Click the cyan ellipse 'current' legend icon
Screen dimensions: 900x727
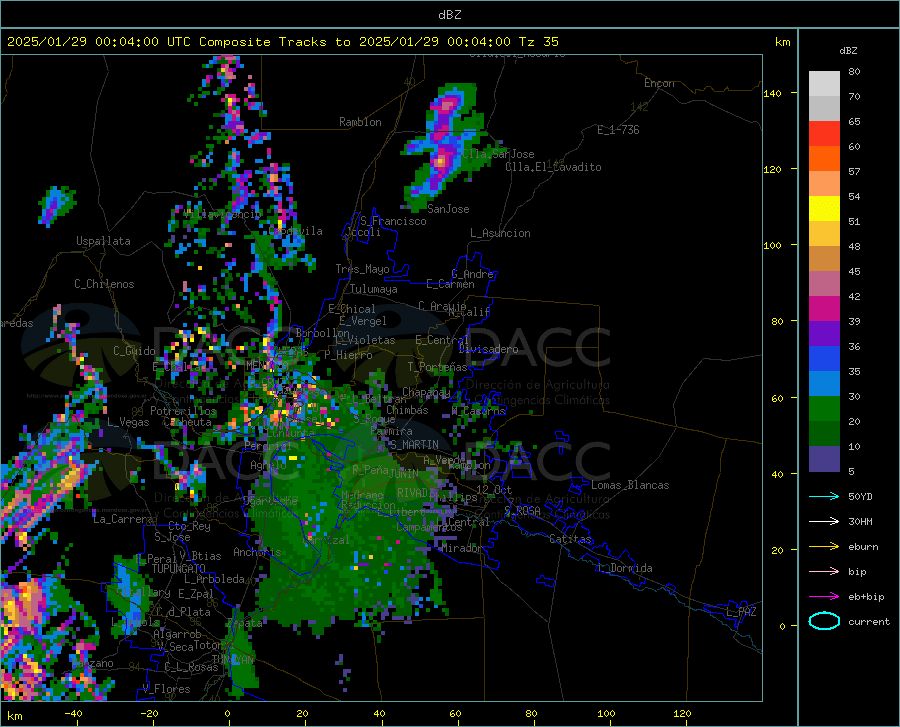[x=824, y=621]
